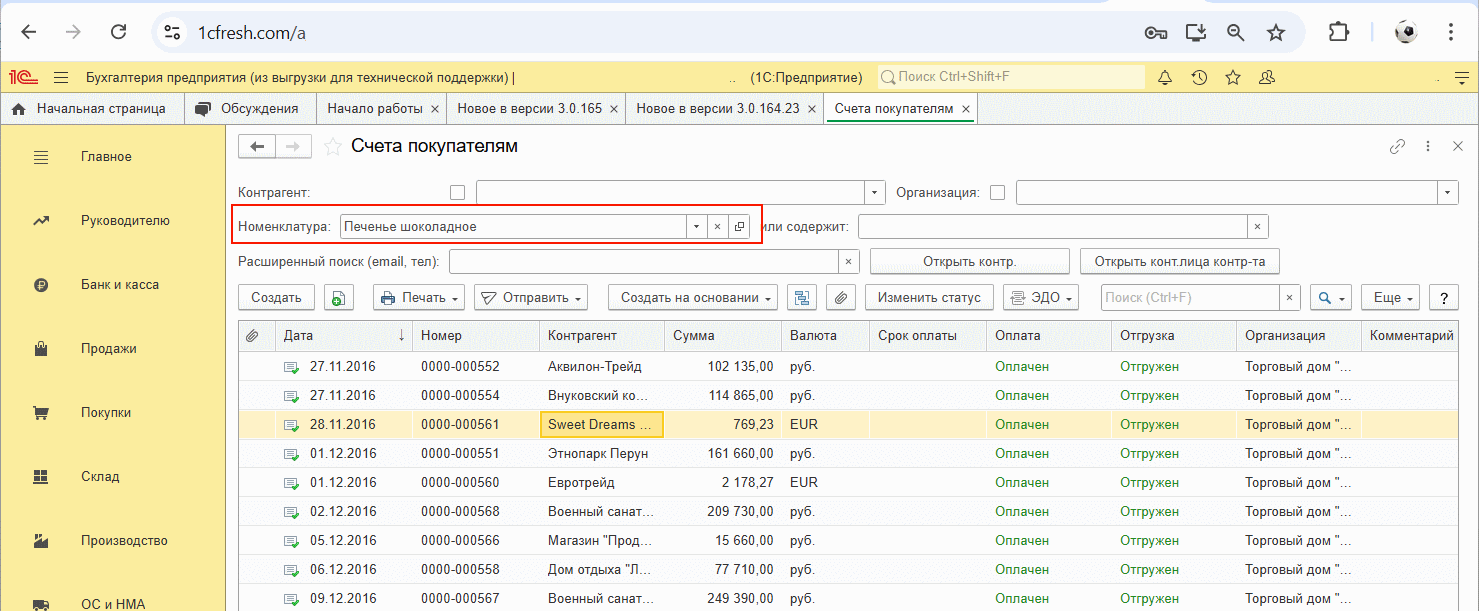Select the Внуковский ко... counterparty cell

(x=602, y=396)
